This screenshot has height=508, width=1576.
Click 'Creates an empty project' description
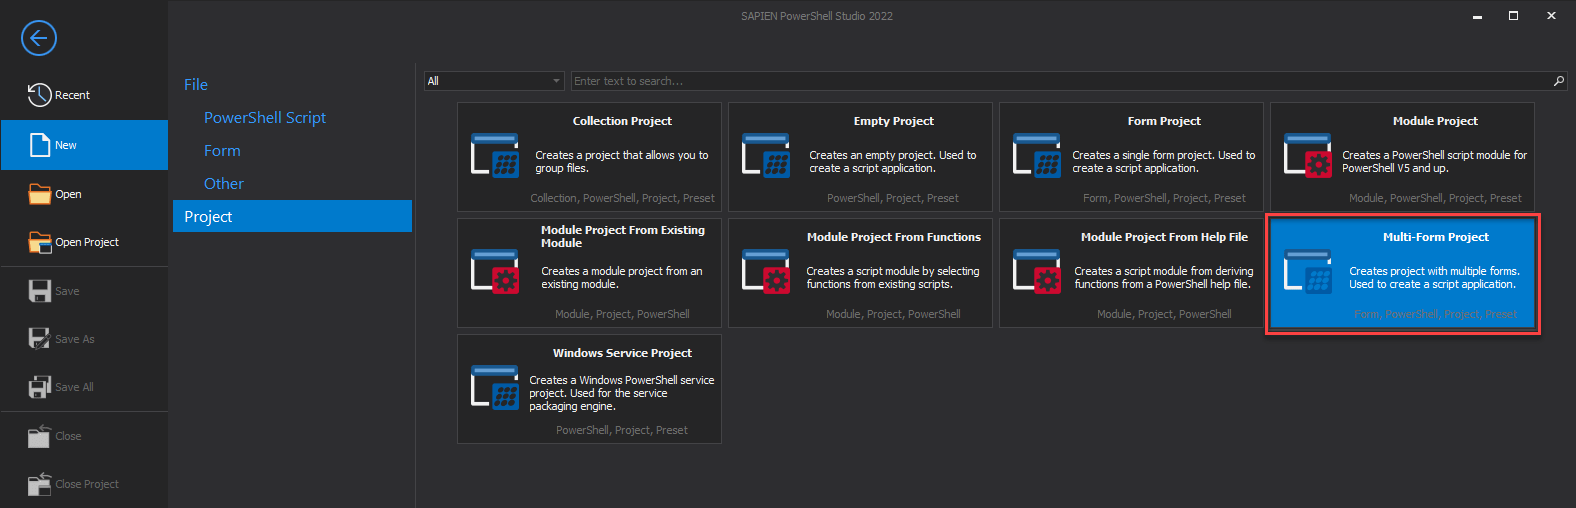[x=893, y=162]
